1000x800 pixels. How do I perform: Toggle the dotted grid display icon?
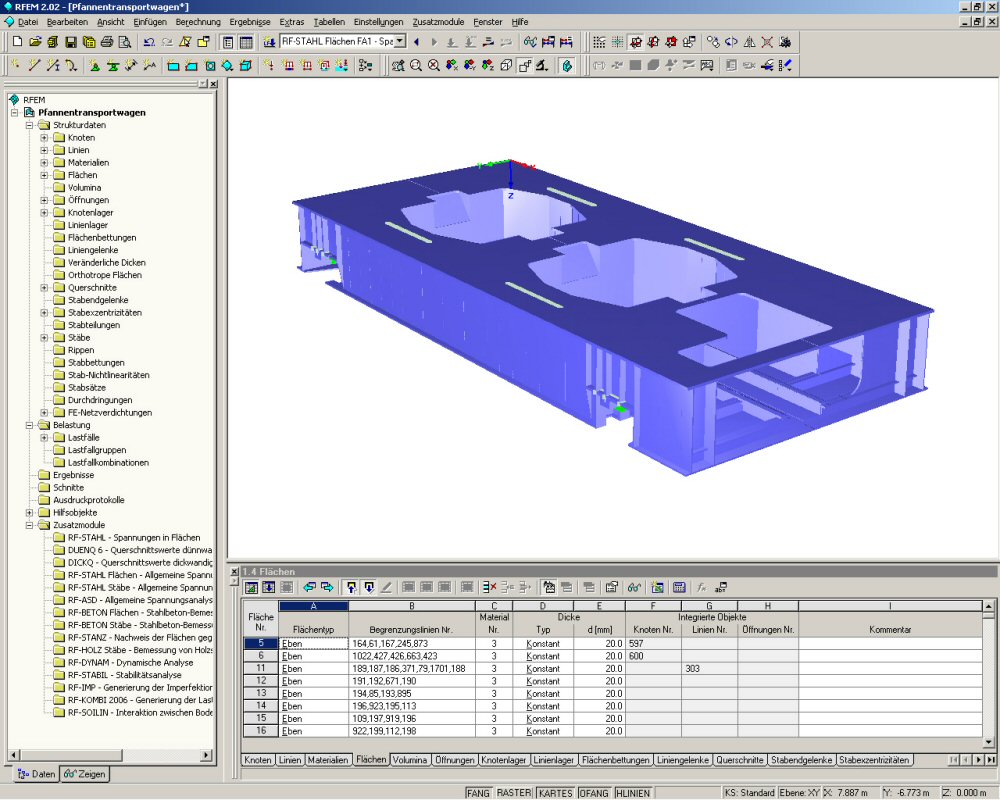point(599,42)
